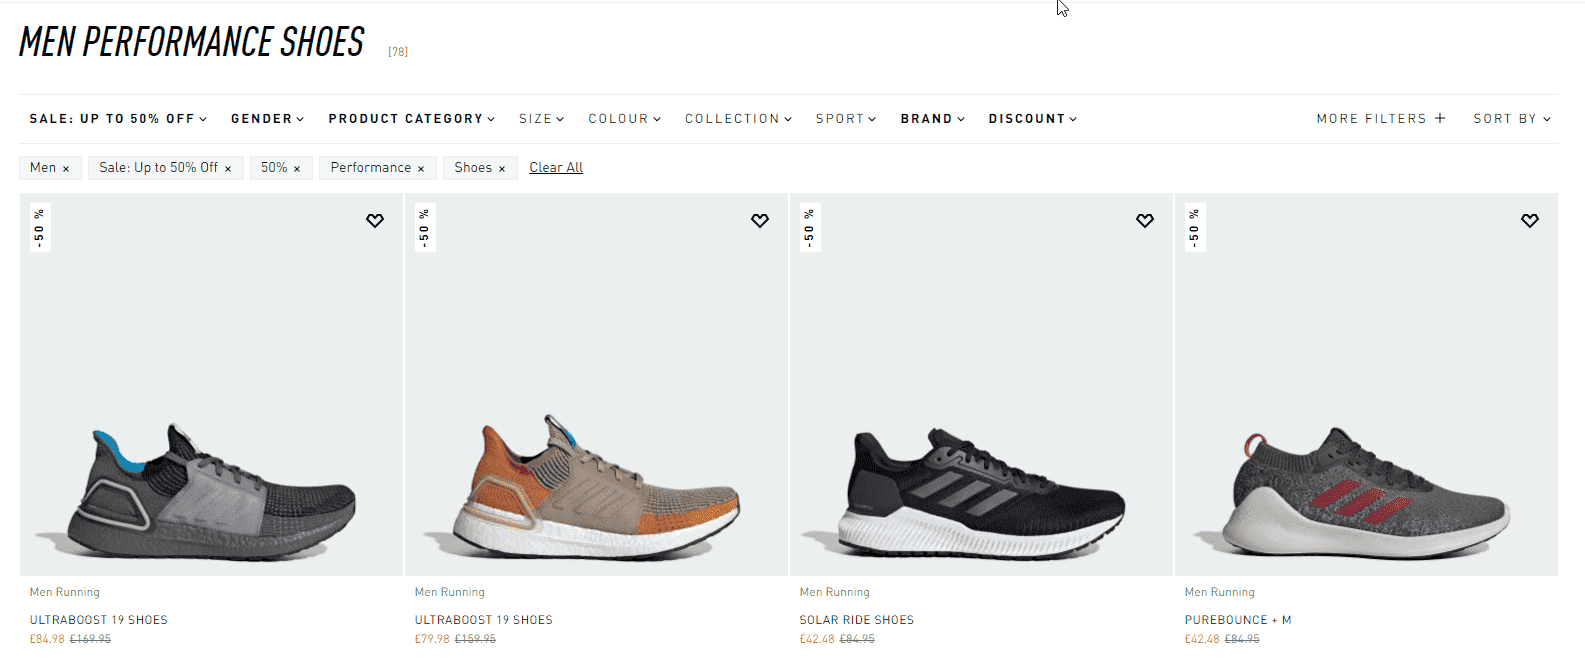The height and width of the screenshot is (668, 1585).
Task: Click the £79.98 sale price
Action: pyautogui.click(x=432, y=639)
